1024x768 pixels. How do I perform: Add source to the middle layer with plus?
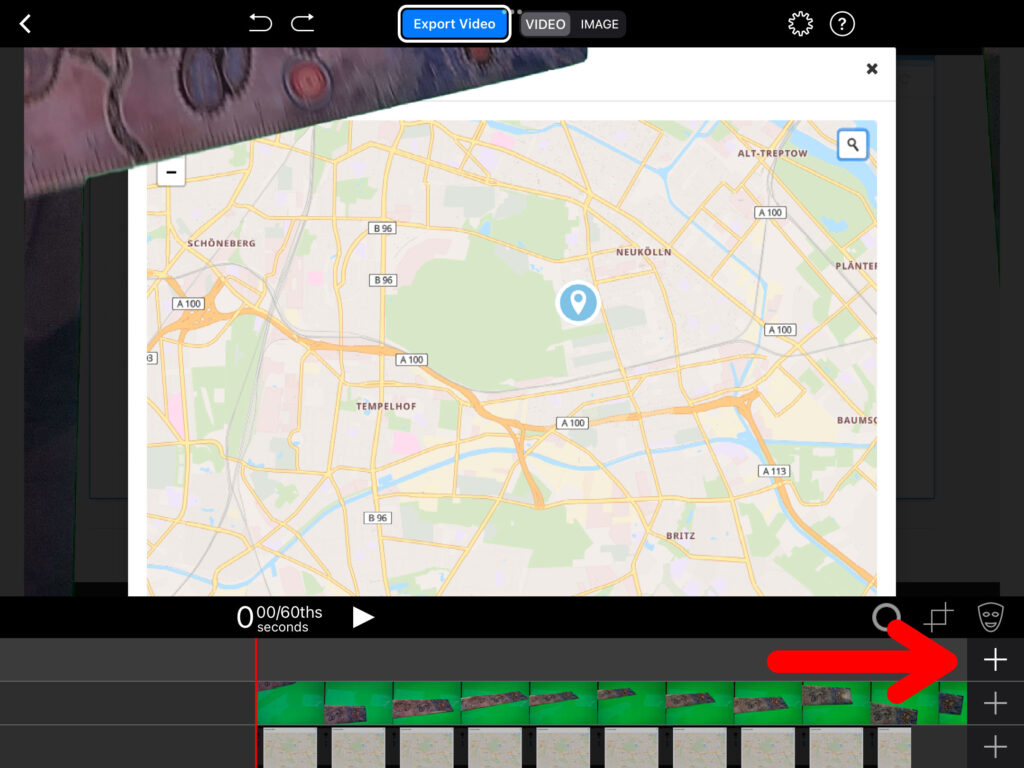point(995,704)
